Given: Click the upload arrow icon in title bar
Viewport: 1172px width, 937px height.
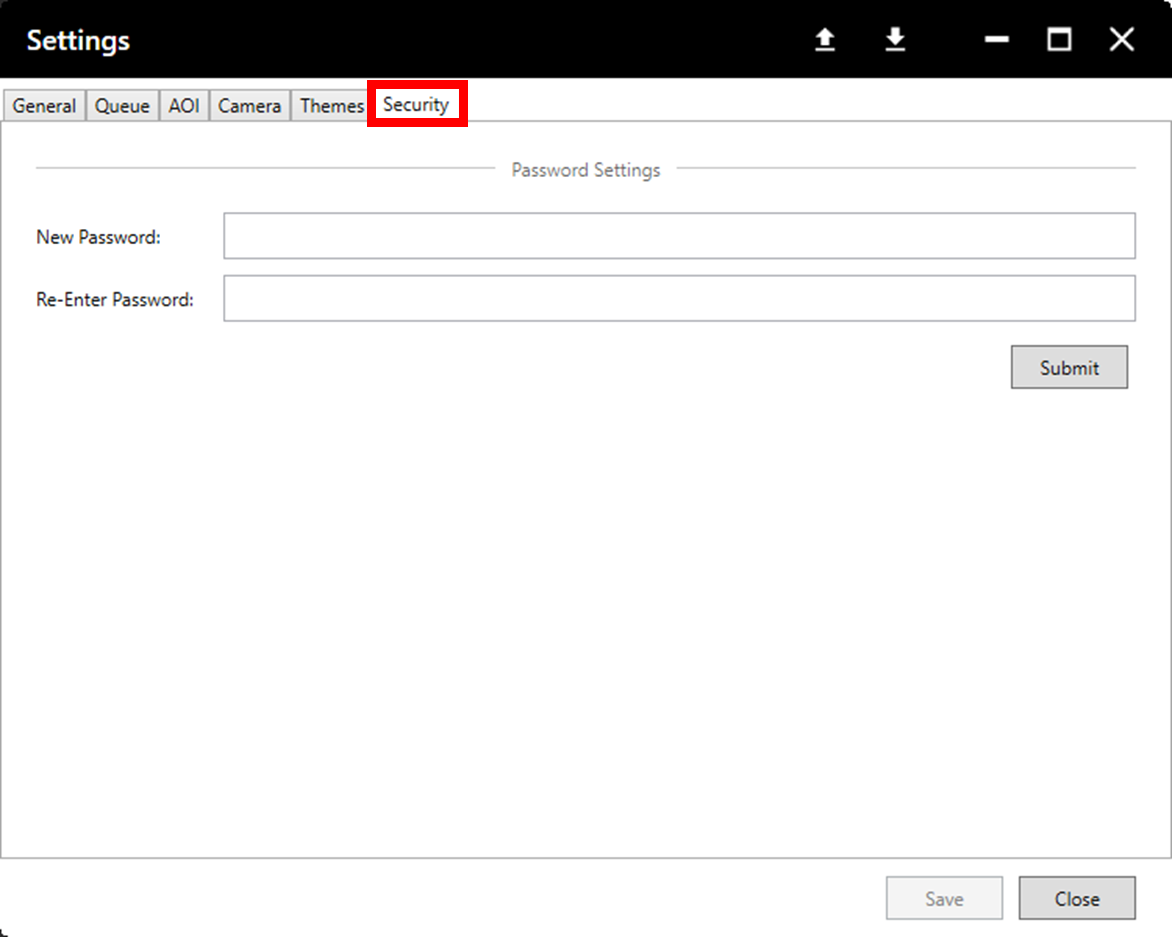Looking at the screenshot, I should click(824, 40).
